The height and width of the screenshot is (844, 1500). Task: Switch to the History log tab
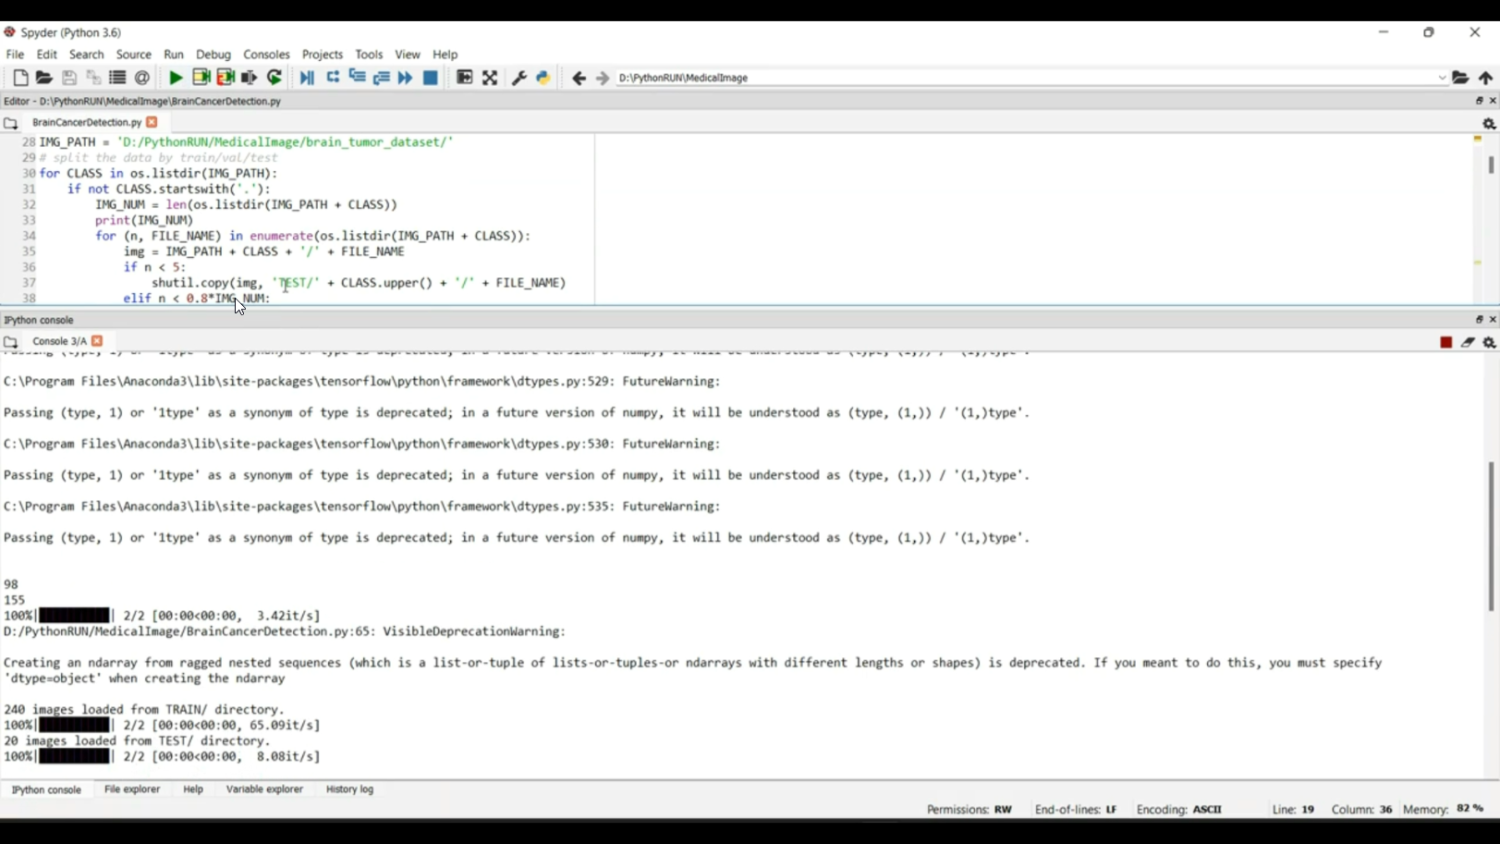pos(349,790)
